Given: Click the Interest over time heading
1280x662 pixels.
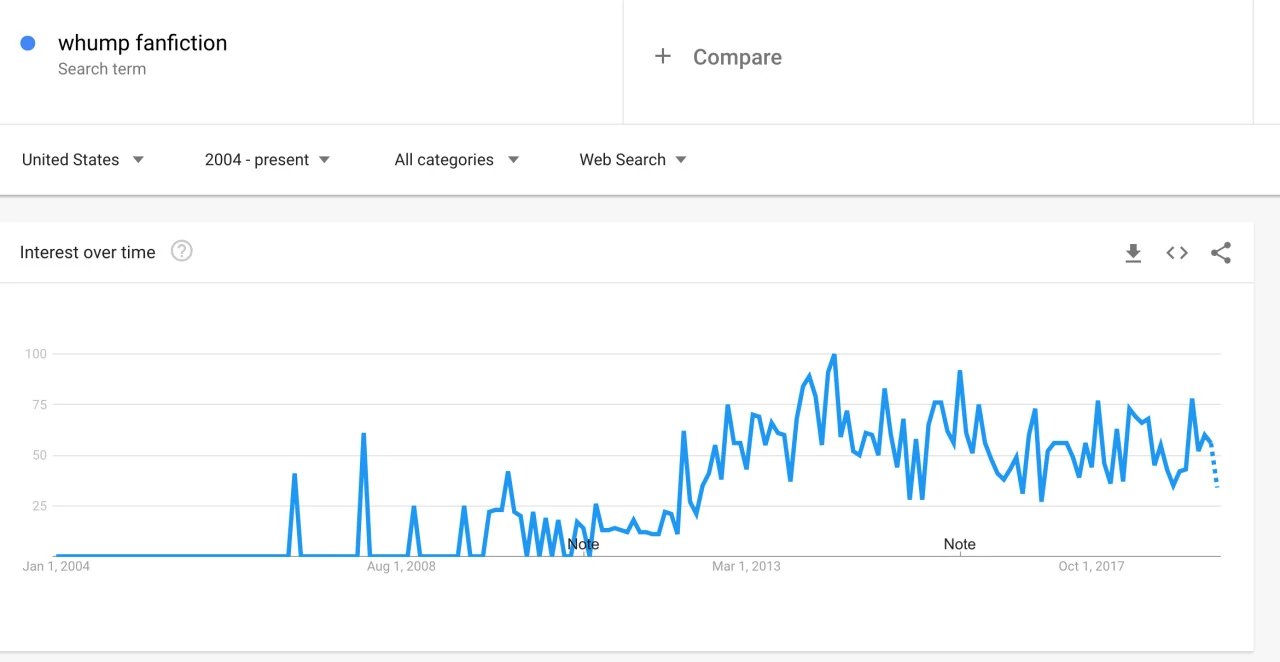Looking at the screenshot, I should pyautogui.click(x=88, y=252).
